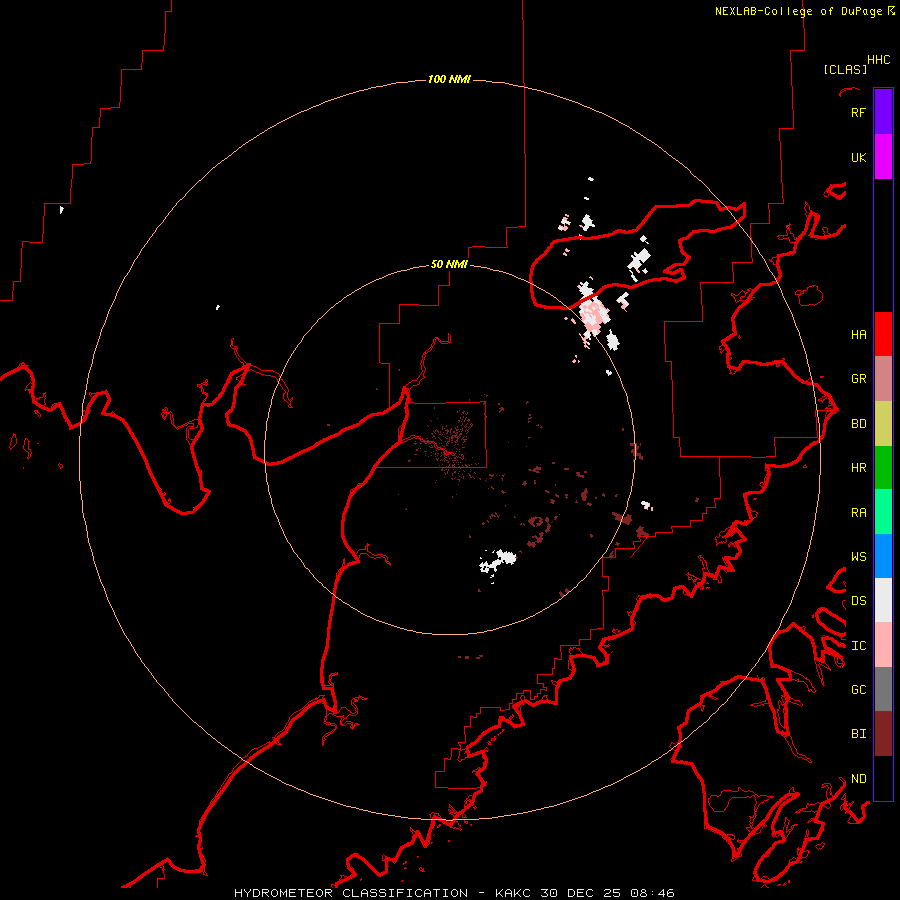900x900 pixels.
Task: Select the gray GC ground clutter swatch
Action: 883,689
